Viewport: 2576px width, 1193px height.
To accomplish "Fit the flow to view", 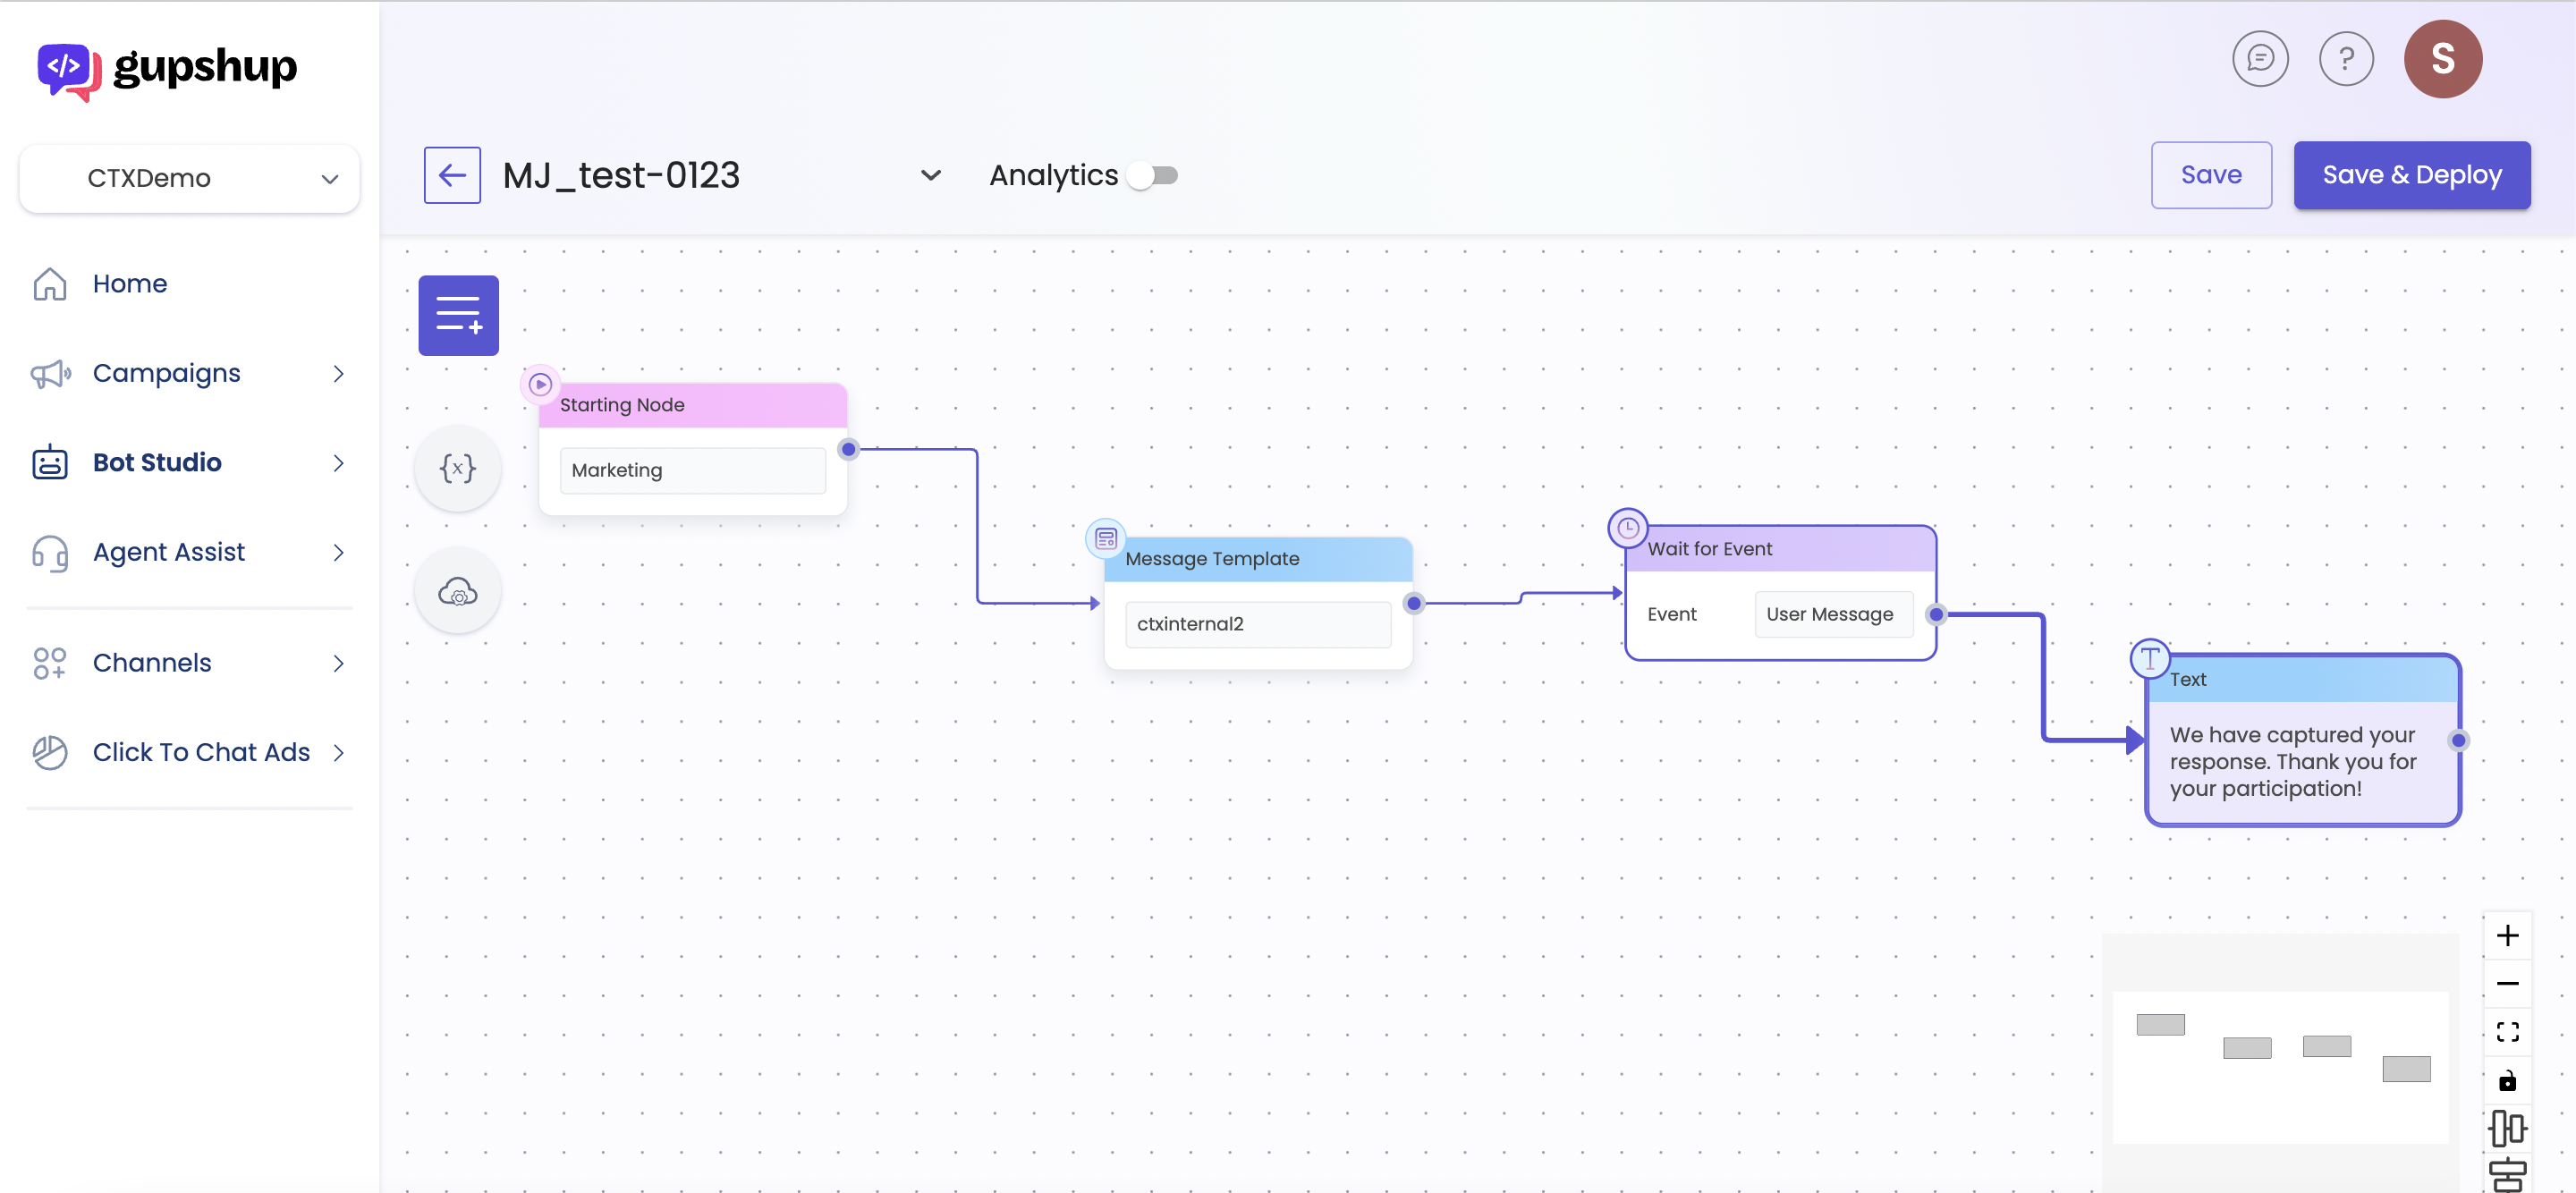I will coord(2507,1032).
